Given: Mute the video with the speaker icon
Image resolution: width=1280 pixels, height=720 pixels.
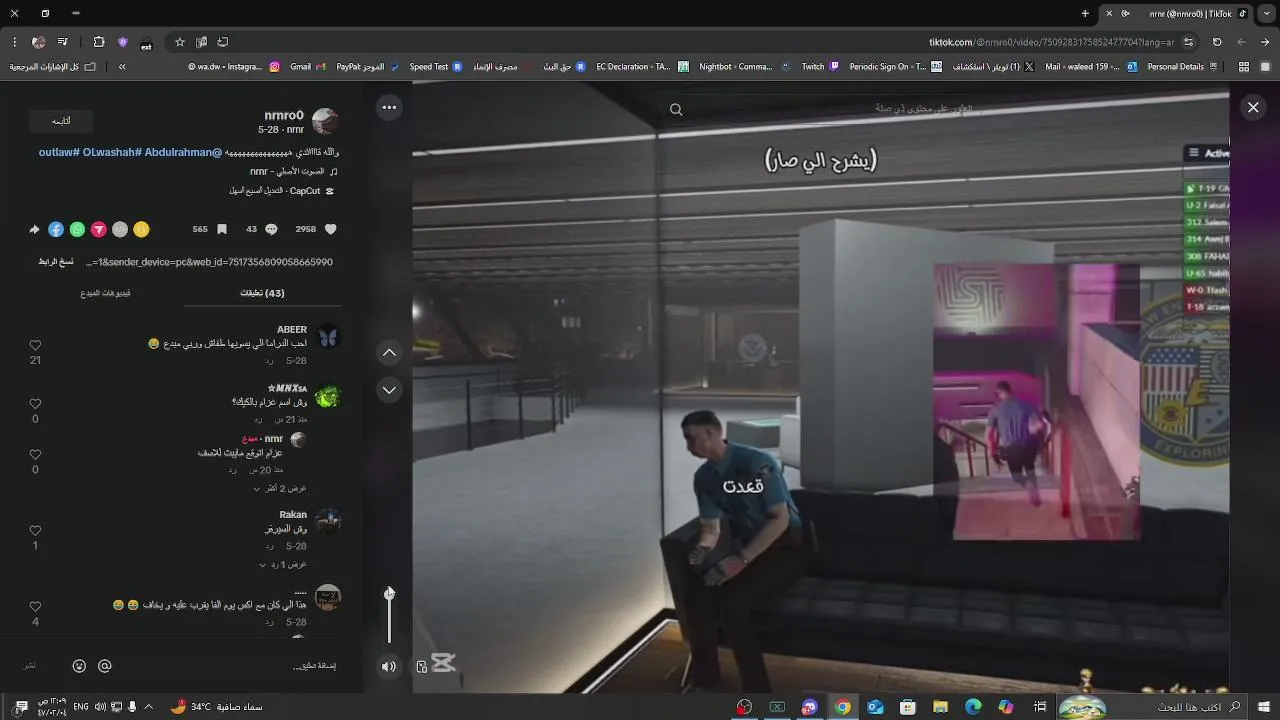Looking at the screenshot, I should tap(389, 666).
